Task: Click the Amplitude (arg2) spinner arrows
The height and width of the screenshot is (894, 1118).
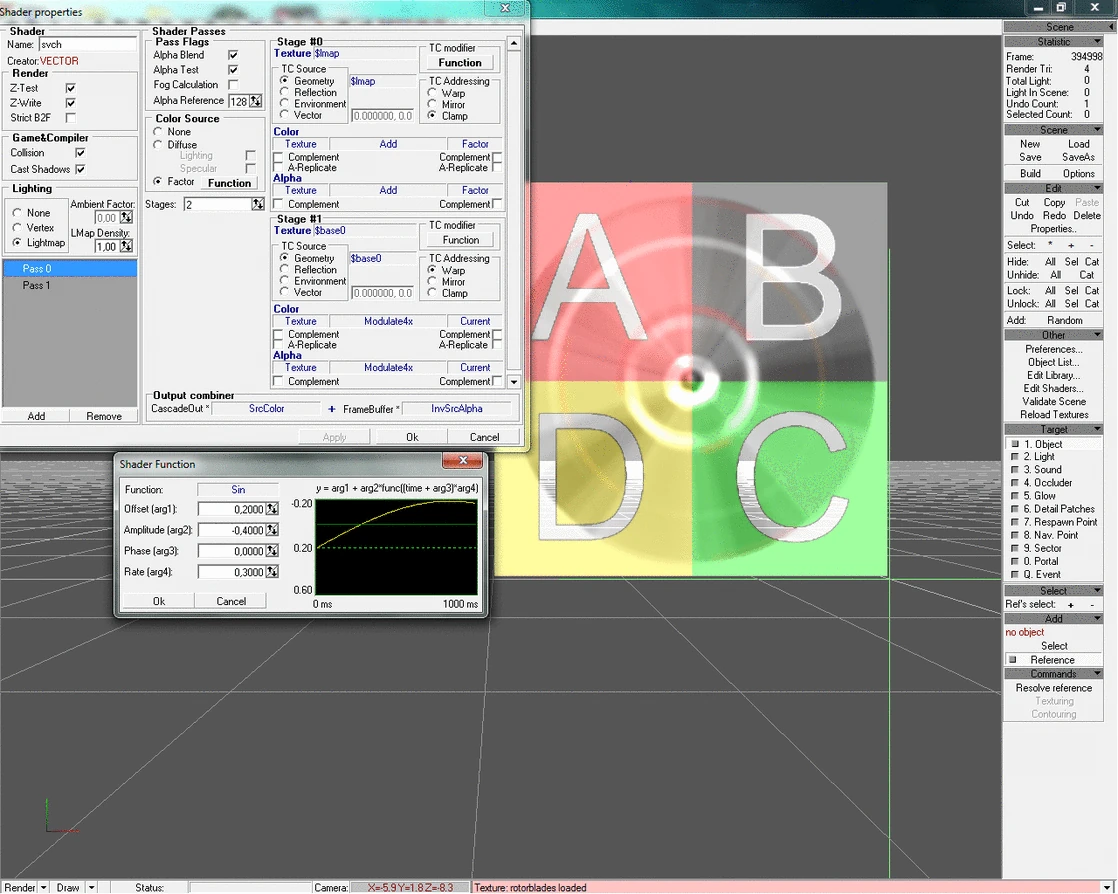Action: pyautogui.click(x=272, y=530)
